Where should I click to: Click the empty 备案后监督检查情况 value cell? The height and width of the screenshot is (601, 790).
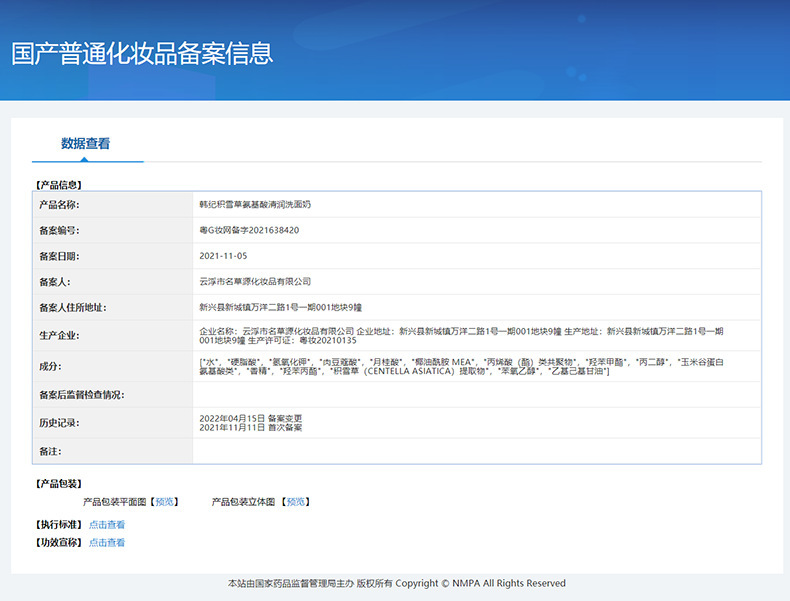coord(476,395)
